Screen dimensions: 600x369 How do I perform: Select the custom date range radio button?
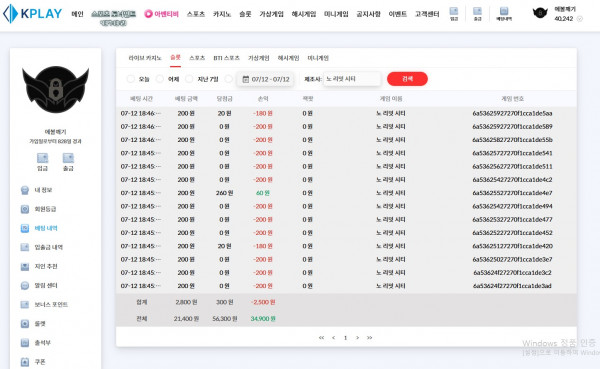click(x=228, y=79)
